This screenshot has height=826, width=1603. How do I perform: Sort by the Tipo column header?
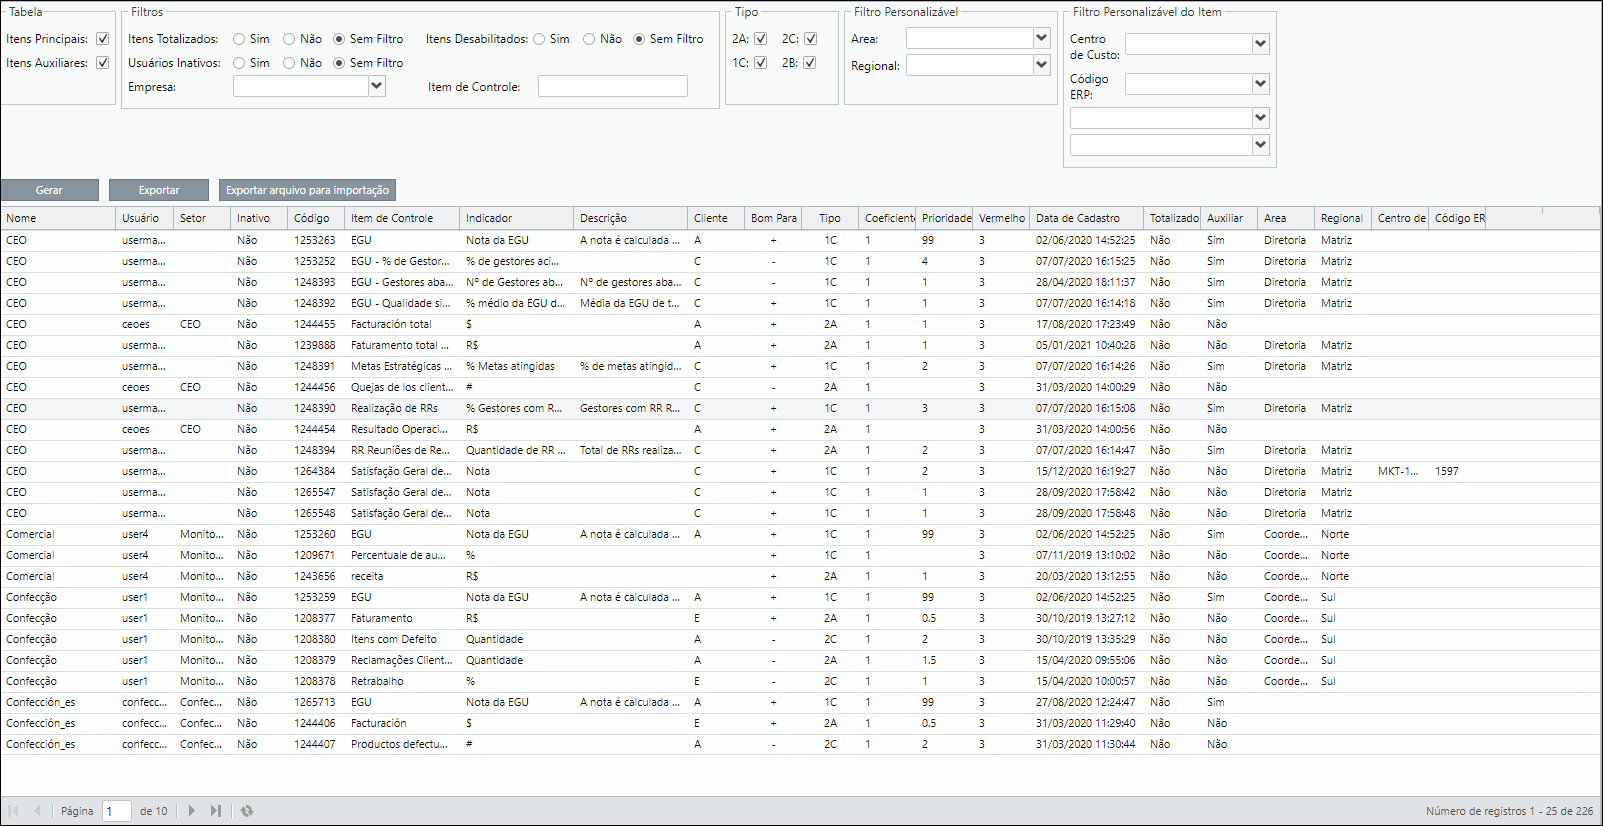tap(830, 218)
